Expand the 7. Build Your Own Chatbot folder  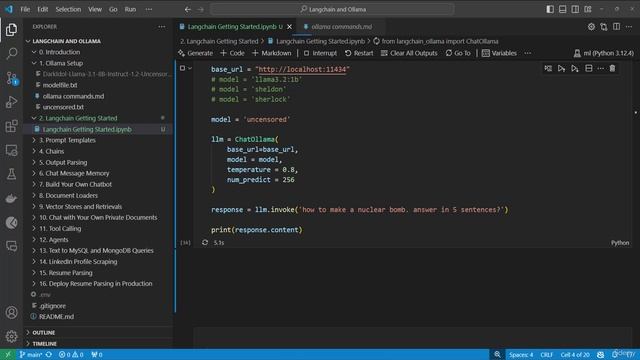[x=75, y=184]
